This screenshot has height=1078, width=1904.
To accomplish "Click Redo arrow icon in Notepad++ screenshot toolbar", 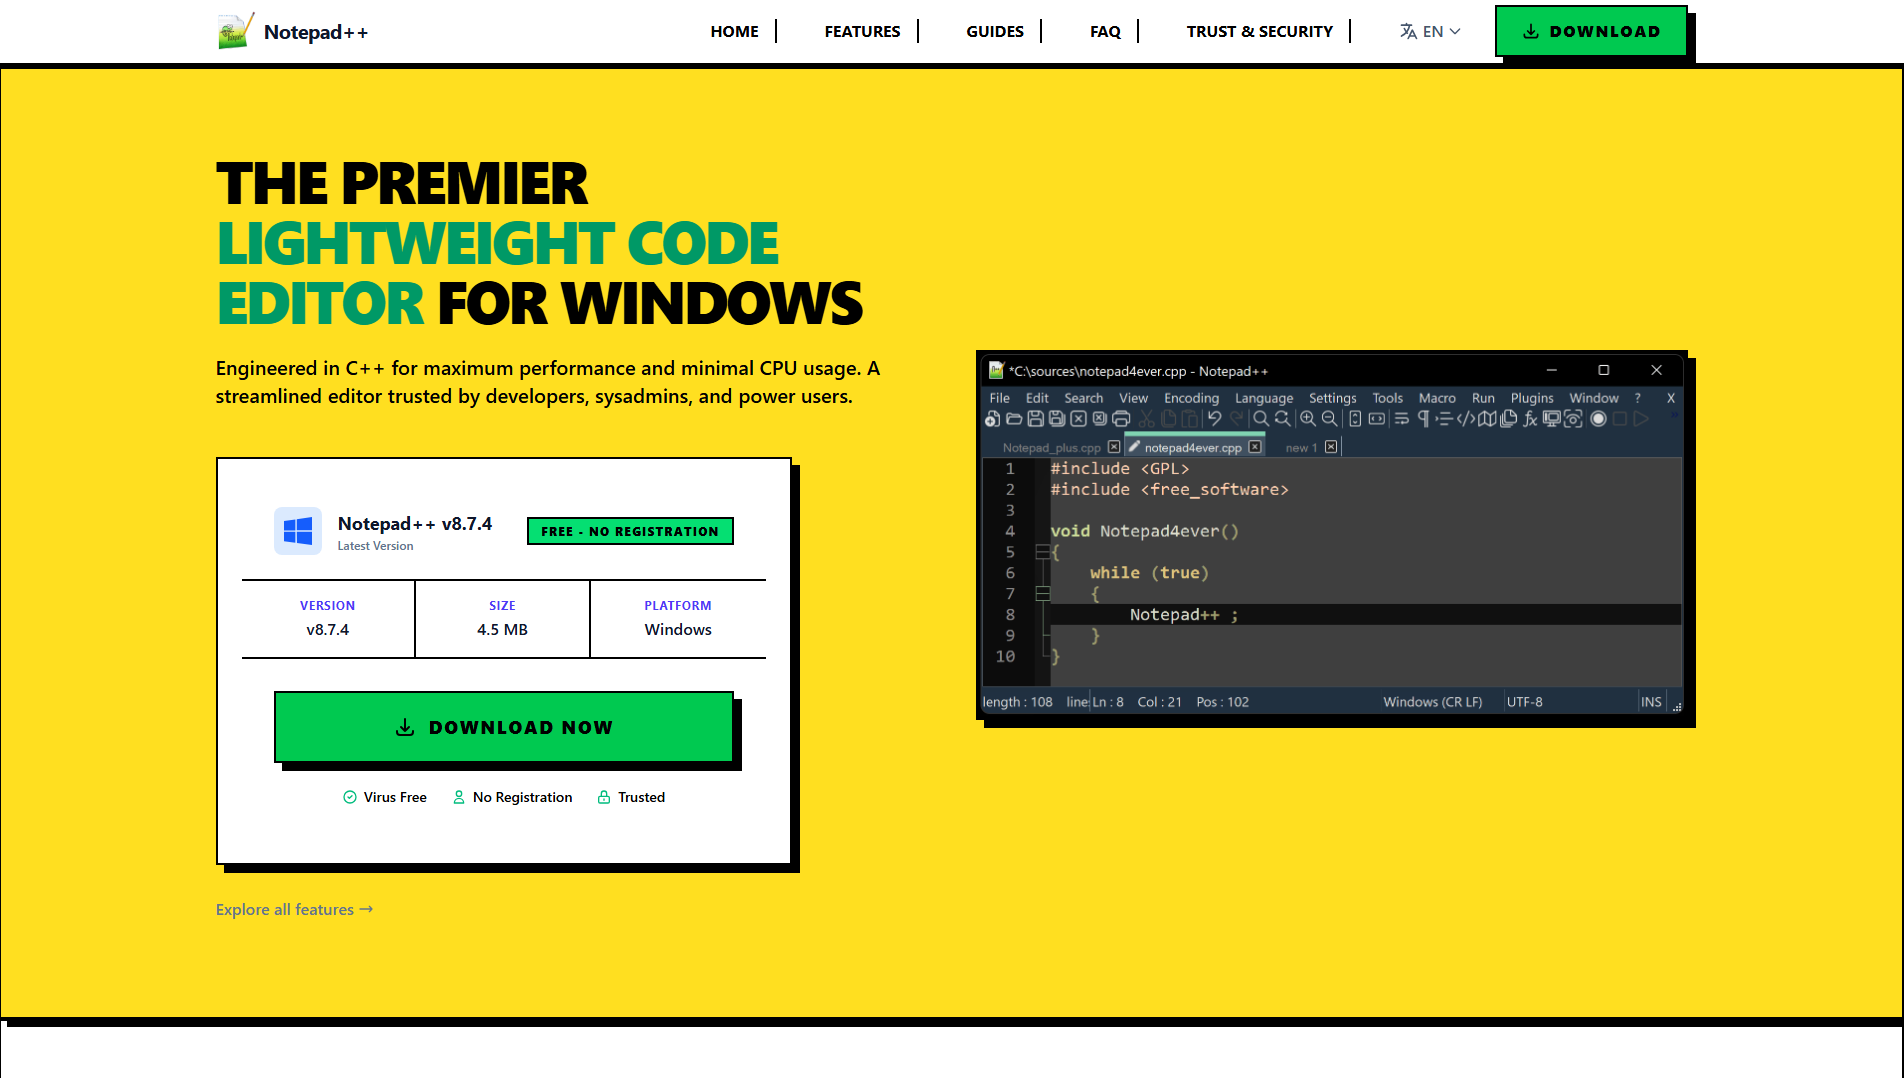I will pos(1237,419).
